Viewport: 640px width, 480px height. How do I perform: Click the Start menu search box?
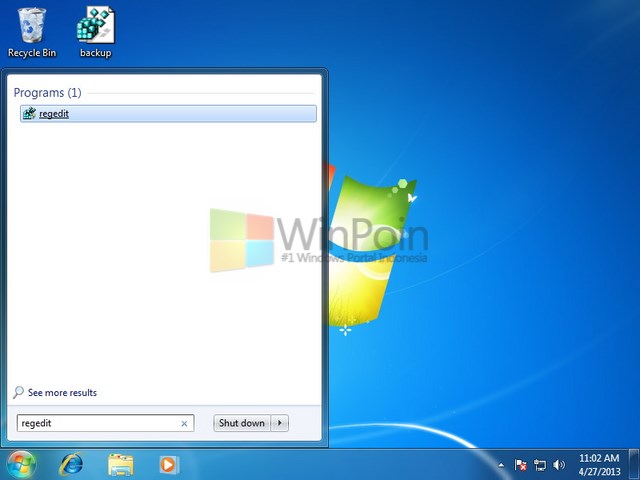[105, 423]
